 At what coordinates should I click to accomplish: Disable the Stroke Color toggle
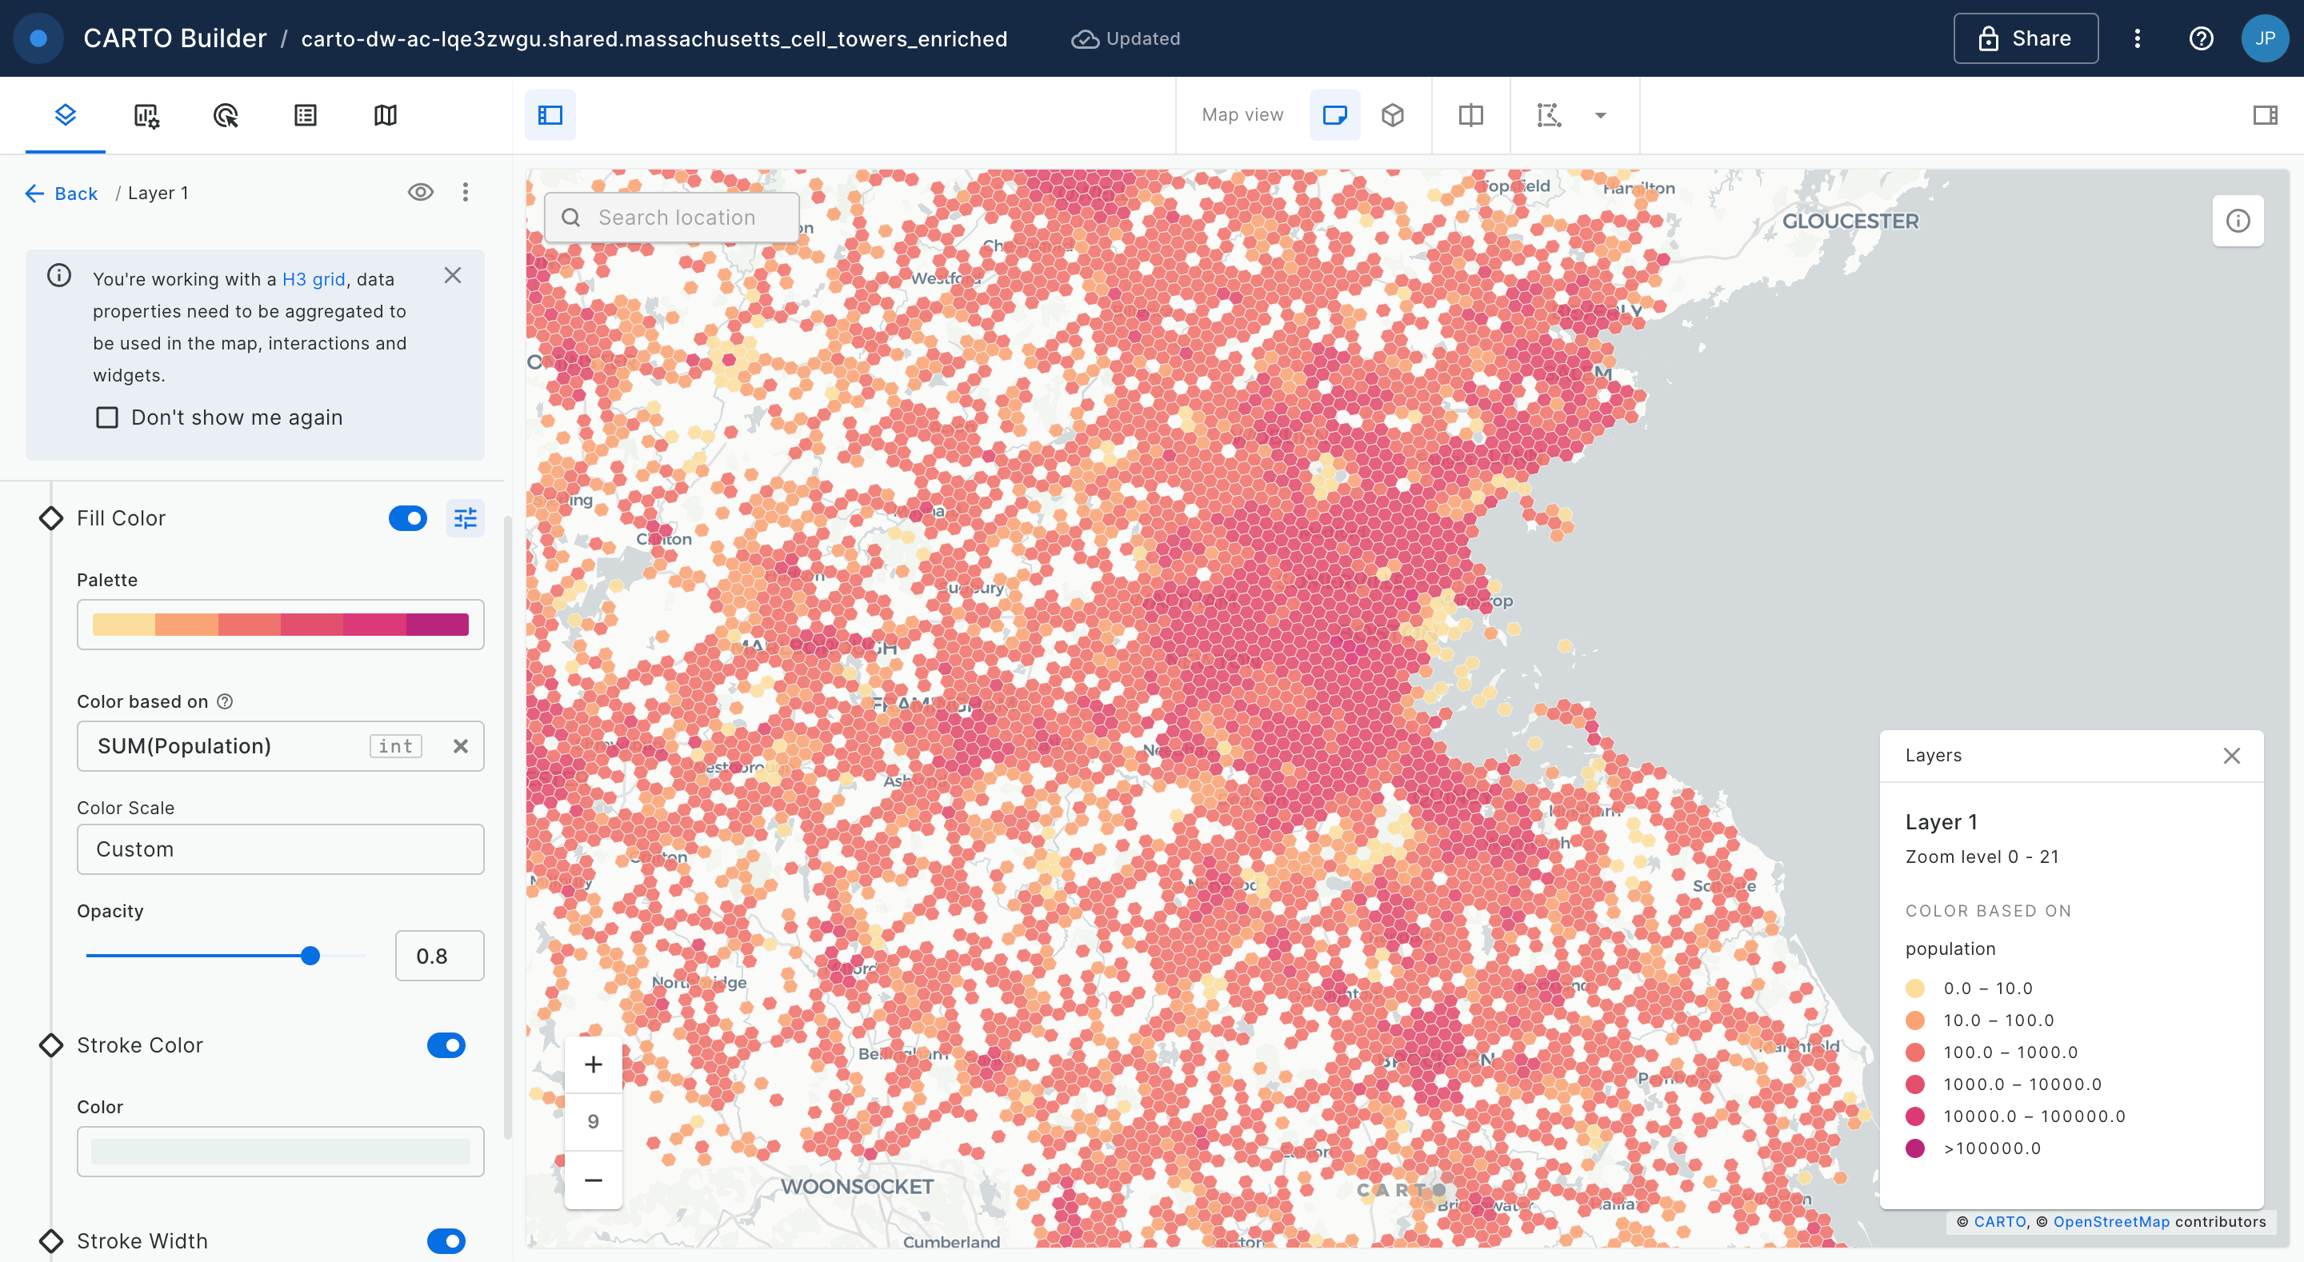[446, 1045]
